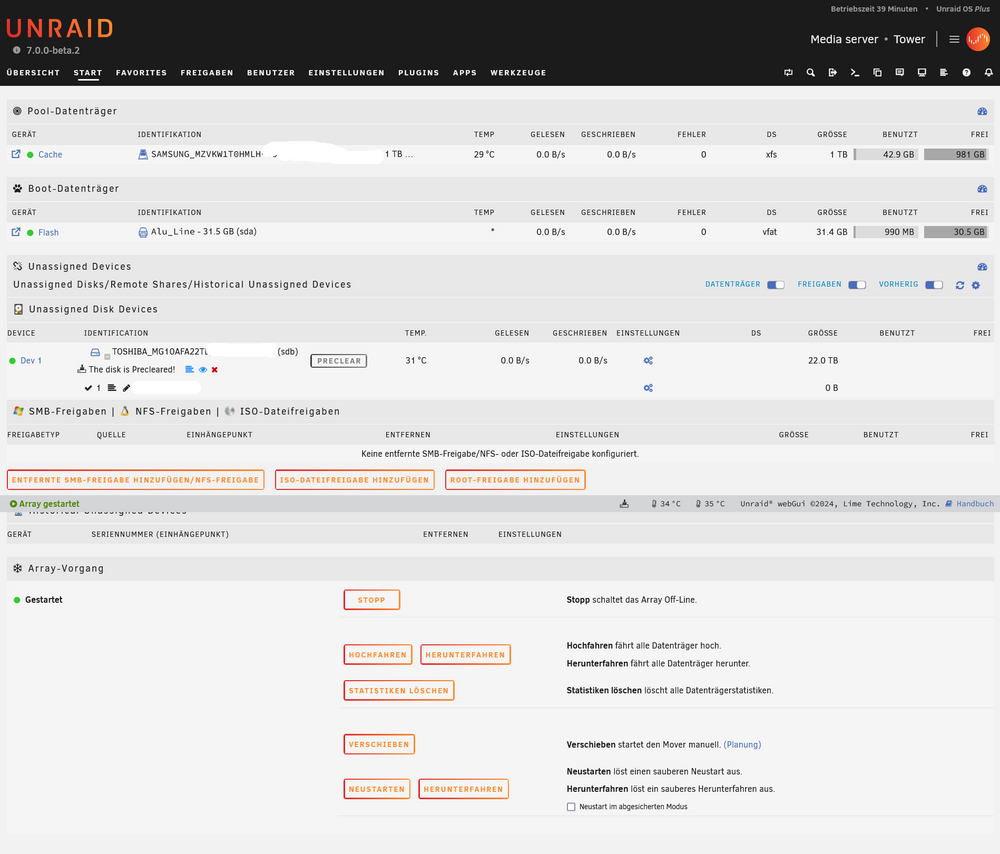Open the Cache browse external-link icon

click(x=16, y=154)
